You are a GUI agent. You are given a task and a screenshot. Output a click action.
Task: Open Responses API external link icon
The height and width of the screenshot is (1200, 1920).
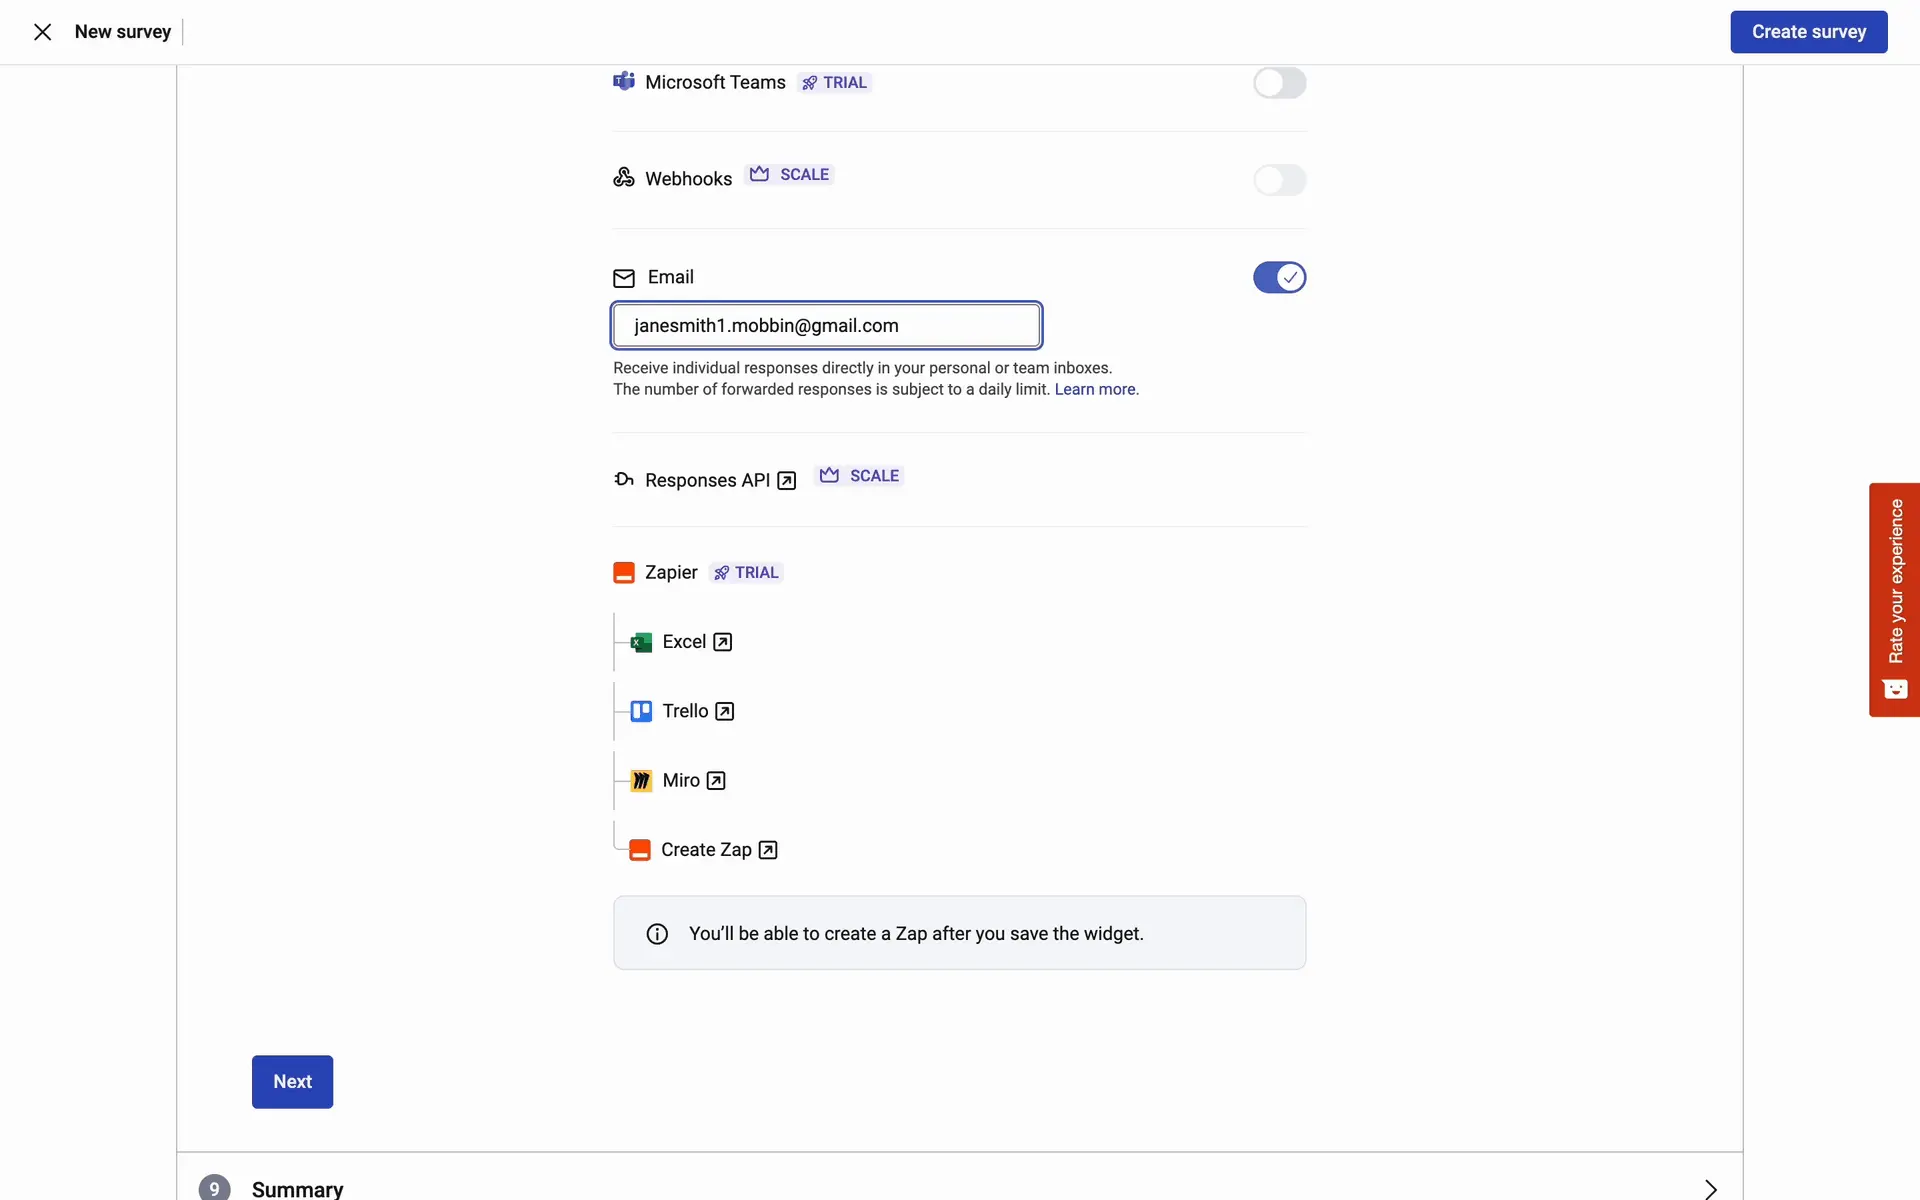(x=787, y=481)
